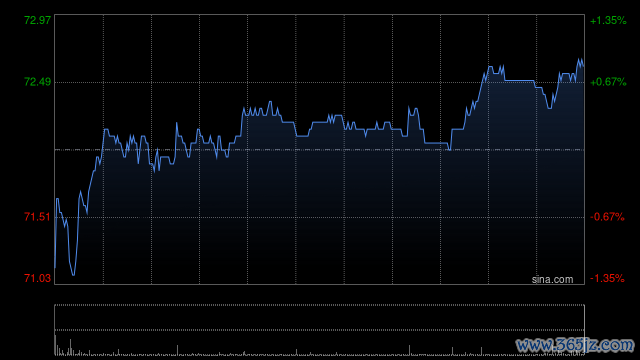640x360 pixels.
Task: Click the sina.com source label
Action: click(x=552, y=280)
